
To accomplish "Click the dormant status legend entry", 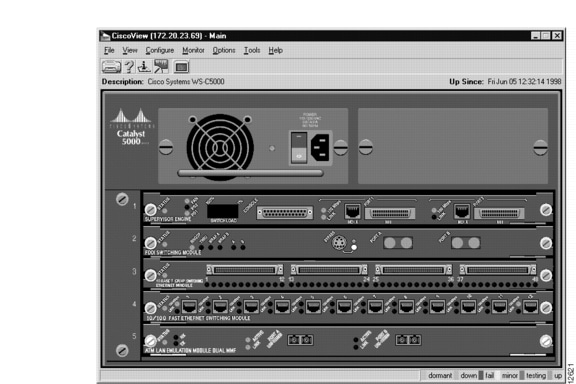I will (x=440, y=376).
